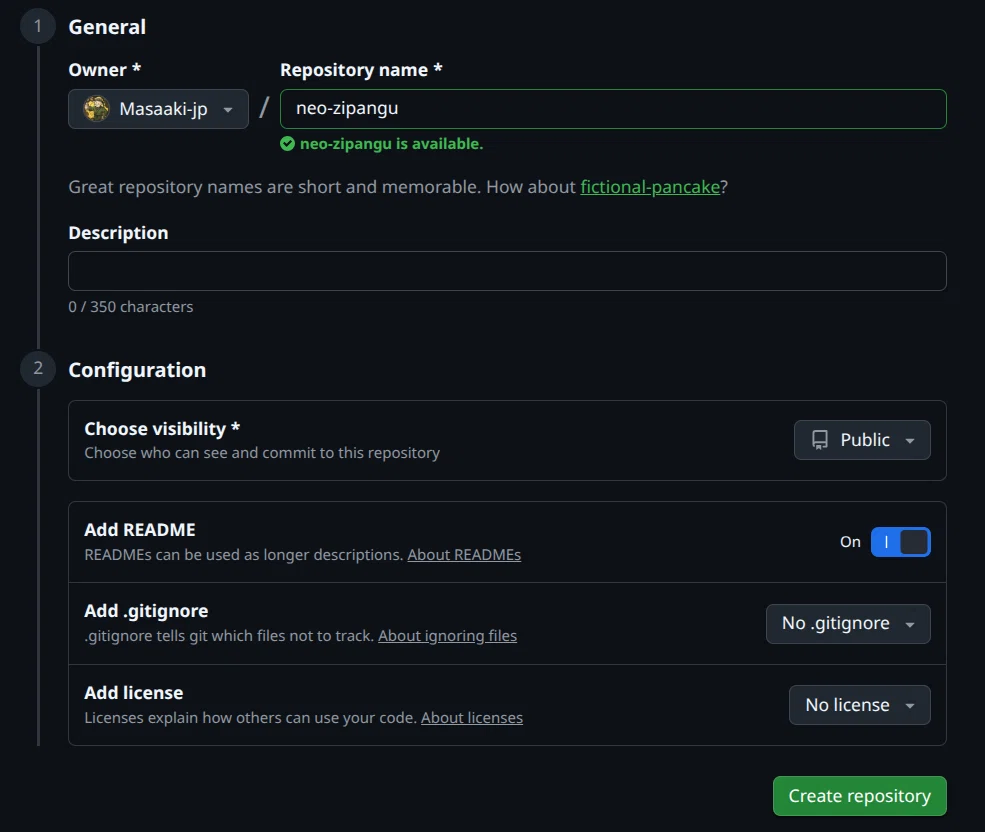
Task: Open the About READMEs link
Action: pyautogui.click(x=464, y=555)
